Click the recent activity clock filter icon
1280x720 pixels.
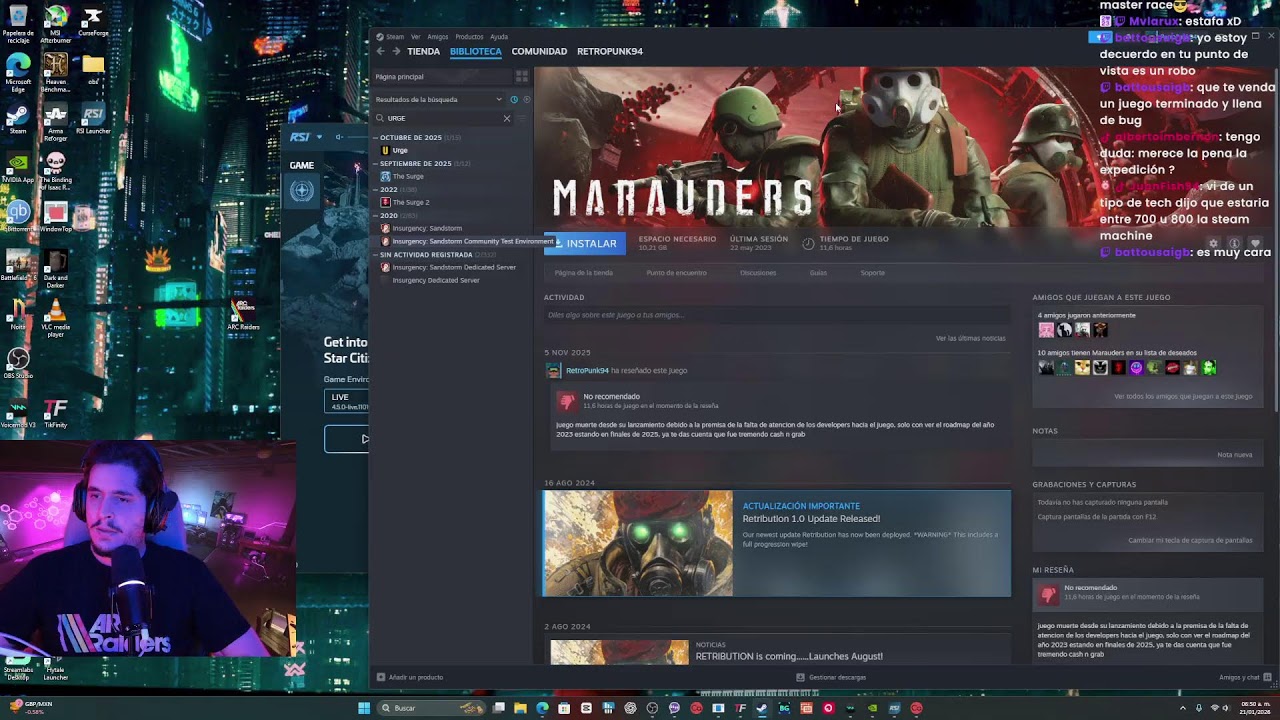click(514, 99)
